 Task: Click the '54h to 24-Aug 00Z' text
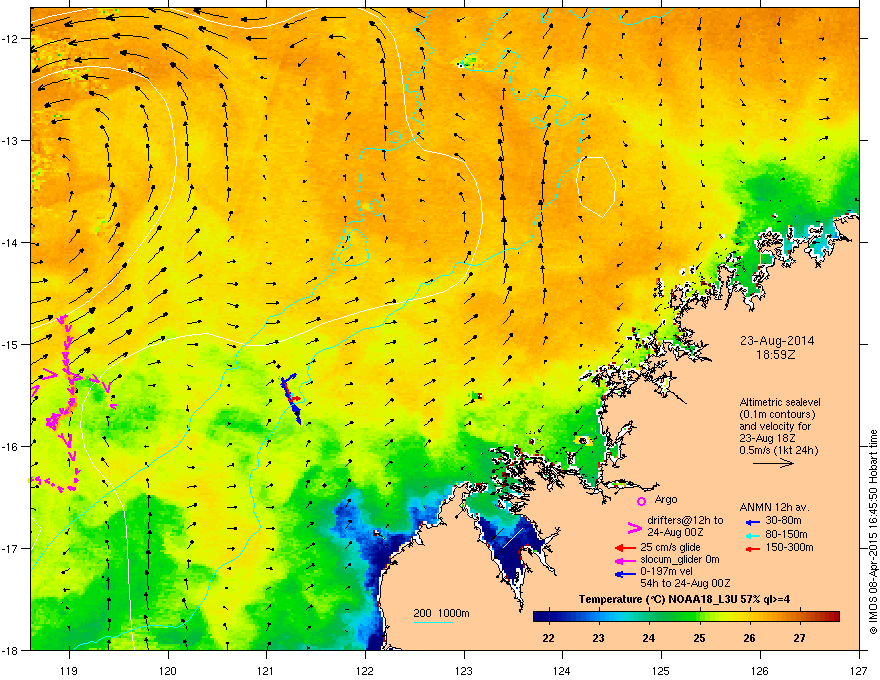(x=685, y=584)
